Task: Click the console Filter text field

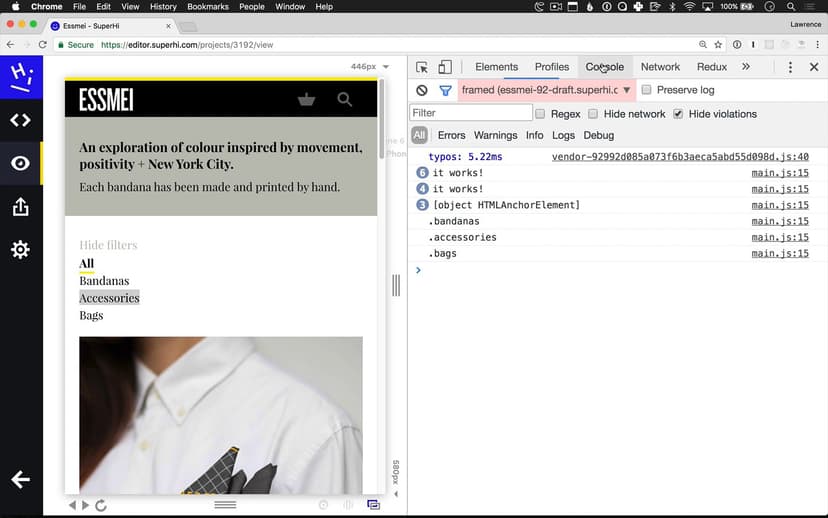Action: click(470, 113)
